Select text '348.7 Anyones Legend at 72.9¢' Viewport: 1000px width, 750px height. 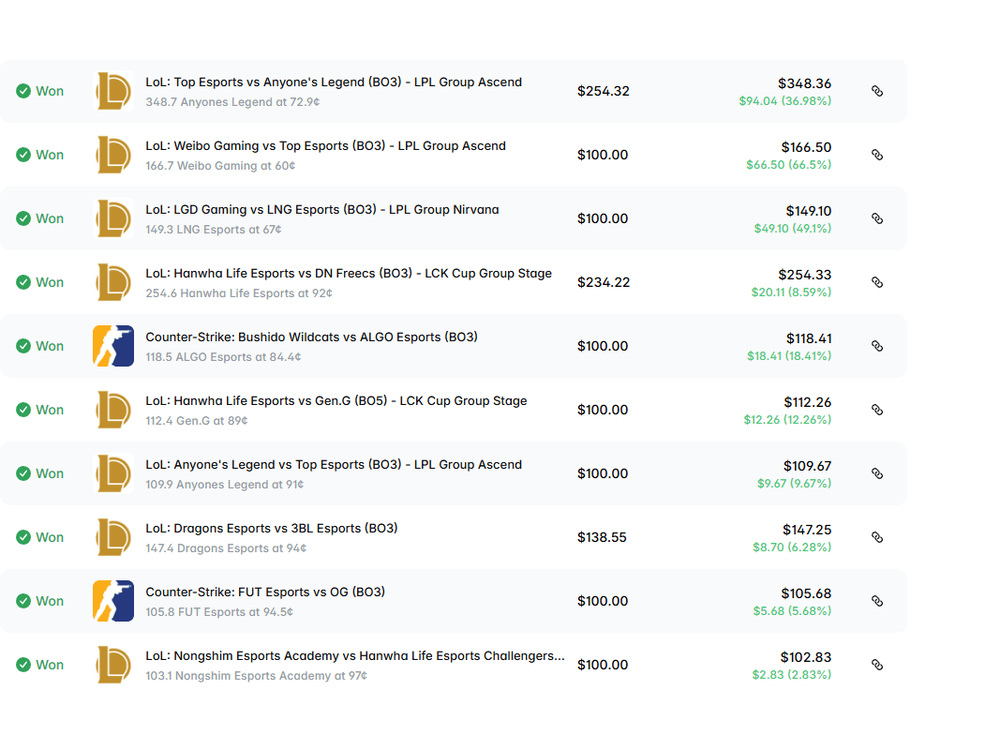(x=232, y=102)
